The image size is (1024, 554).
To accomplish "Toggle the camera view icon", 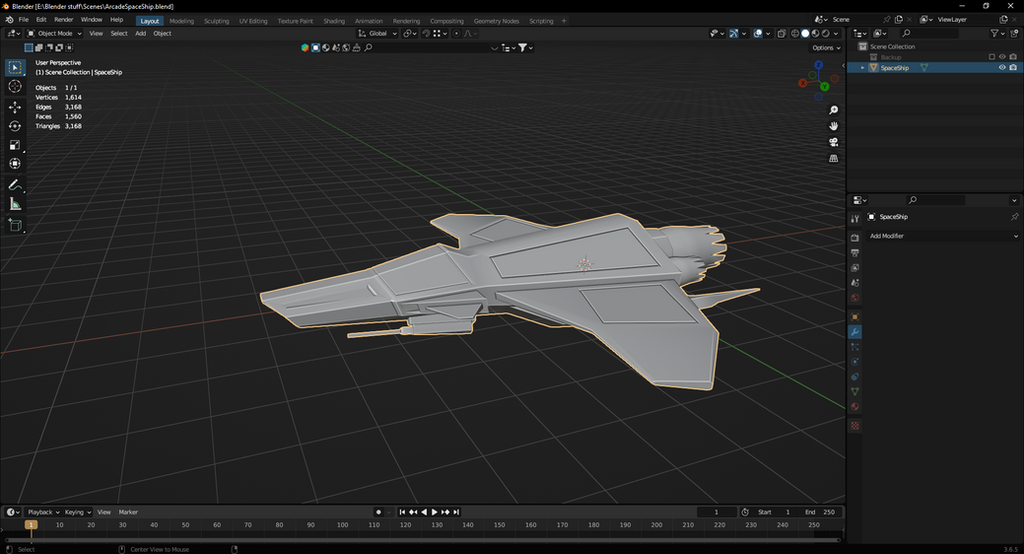I will [x=833, y=142].
